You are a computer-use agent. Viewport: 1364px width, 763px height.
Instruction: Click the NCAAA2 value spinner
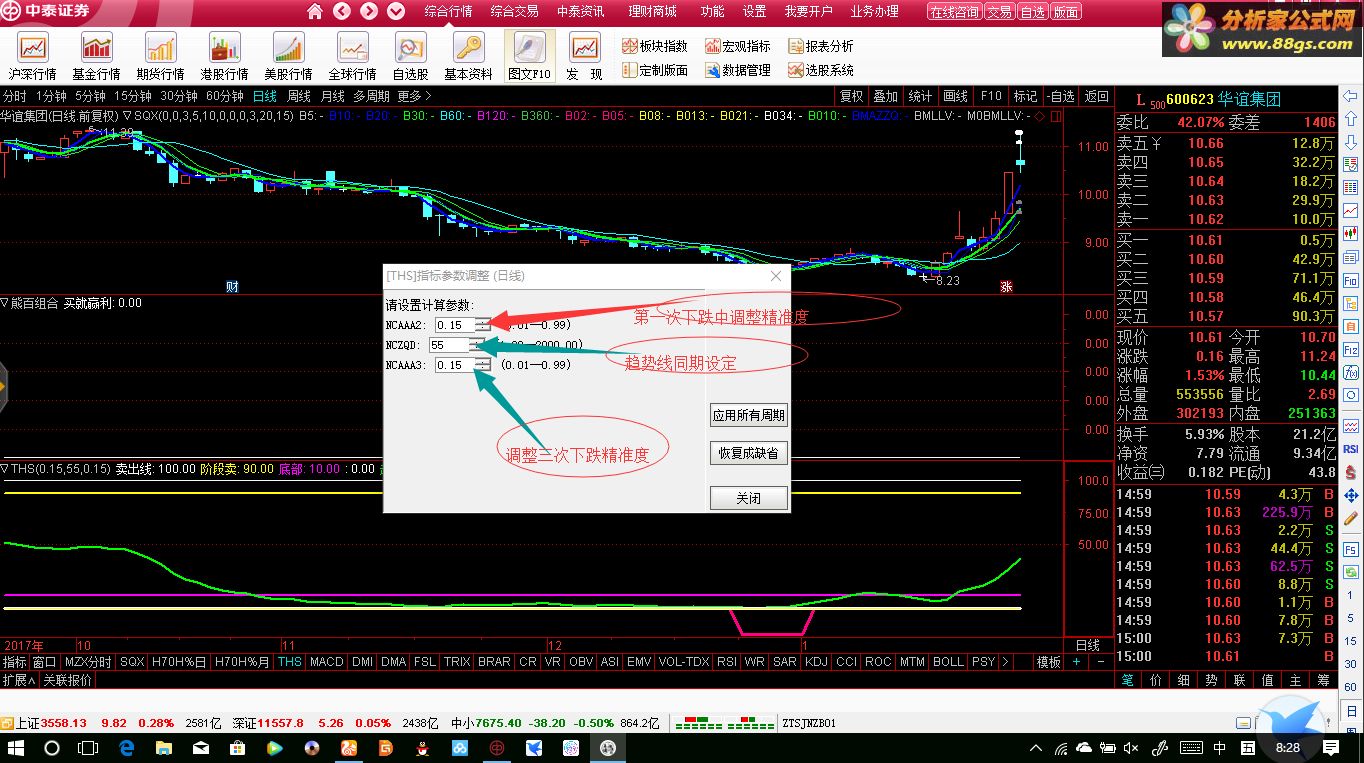[x=483, y=325]
